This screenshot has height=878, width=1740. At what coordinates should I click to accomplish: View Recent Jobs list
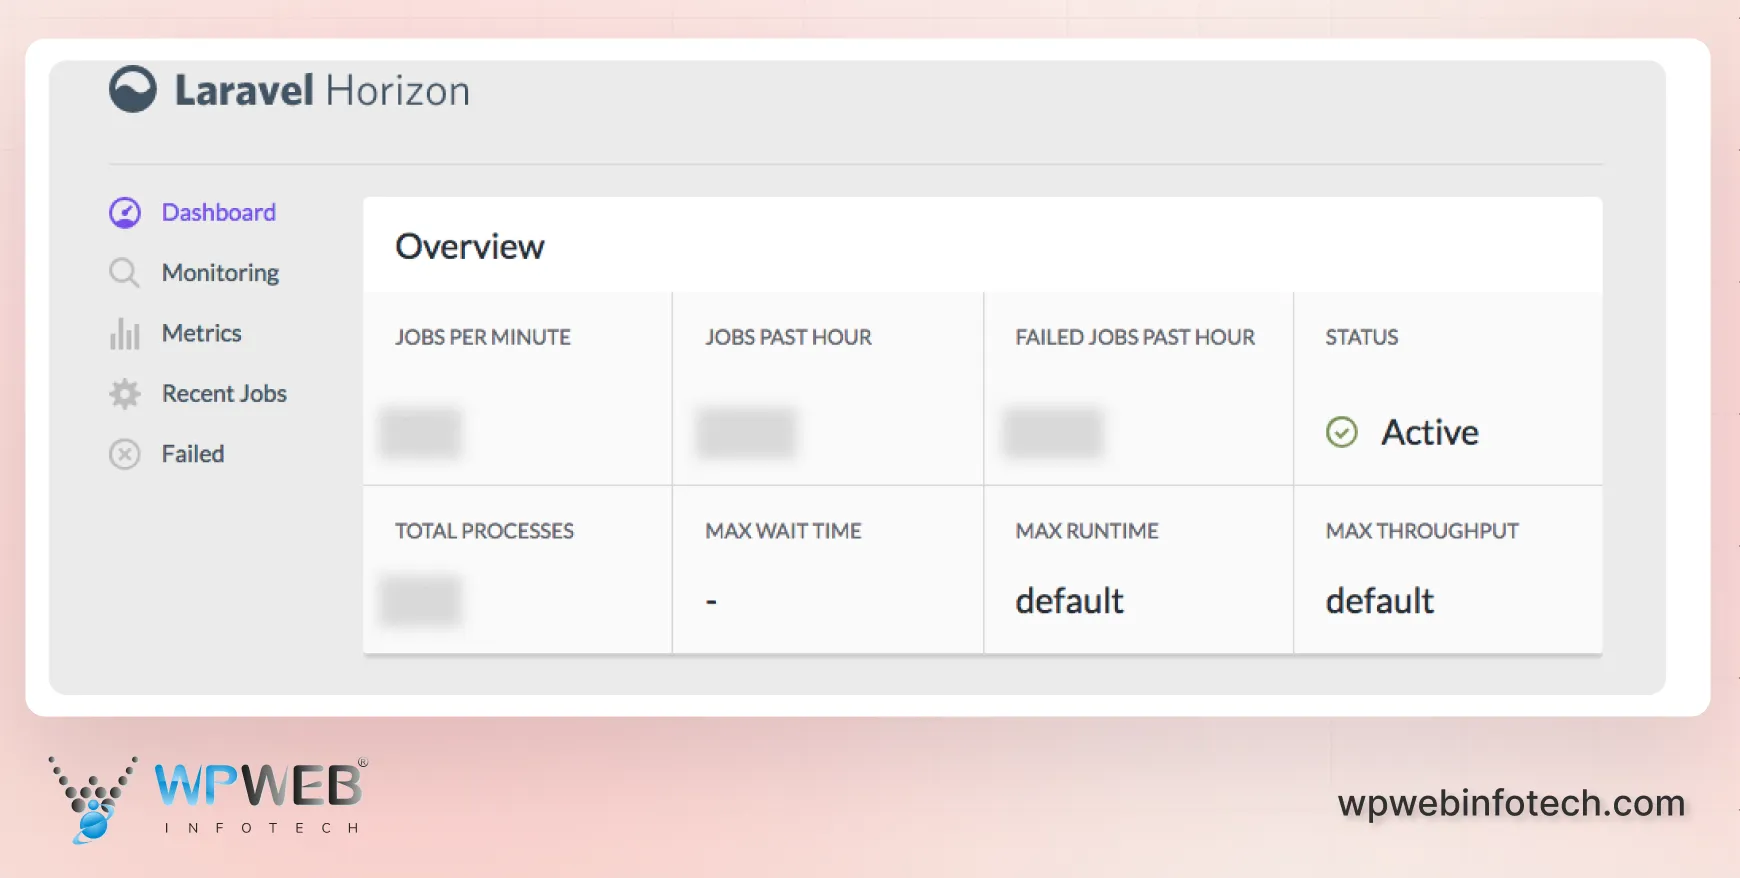tap(224, 394)
